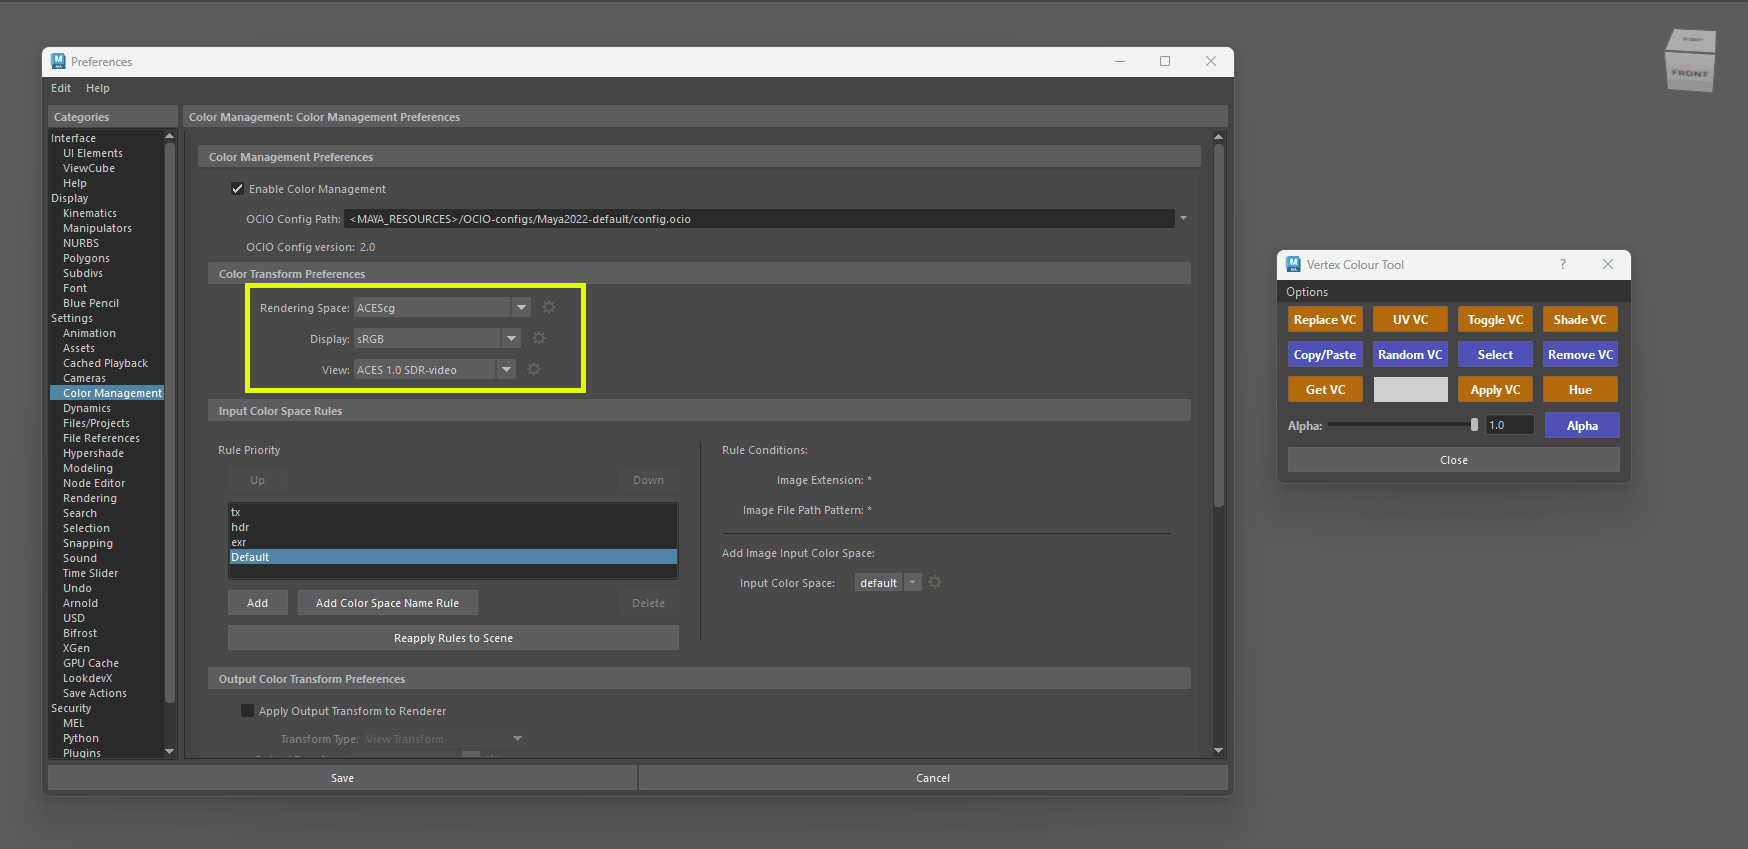Click the Save button in Preferences
This screenshot has height=849, width=1748.
pyautogui.click(x=343, y=778)
